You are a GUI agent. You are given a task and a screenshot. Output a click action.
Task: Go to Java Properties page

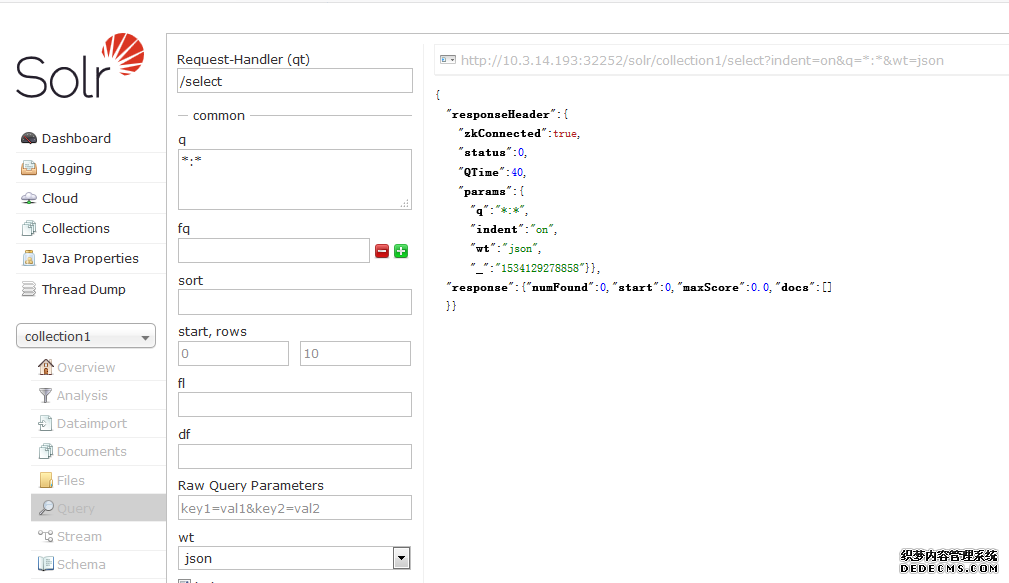pyautogui.click(x=89, y=259)
